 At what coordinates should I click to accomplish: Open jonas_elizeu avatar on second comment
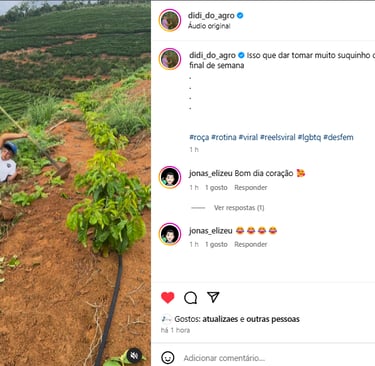[170, 234]
